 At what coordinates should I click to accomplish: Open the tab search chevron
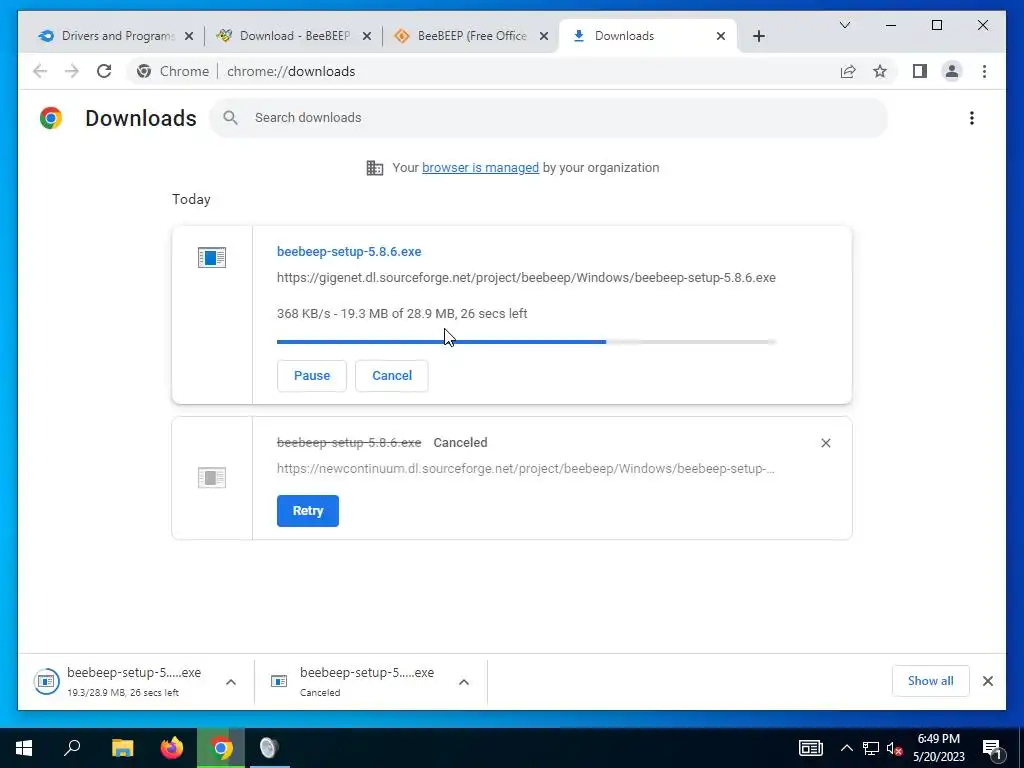click(844, 25)
